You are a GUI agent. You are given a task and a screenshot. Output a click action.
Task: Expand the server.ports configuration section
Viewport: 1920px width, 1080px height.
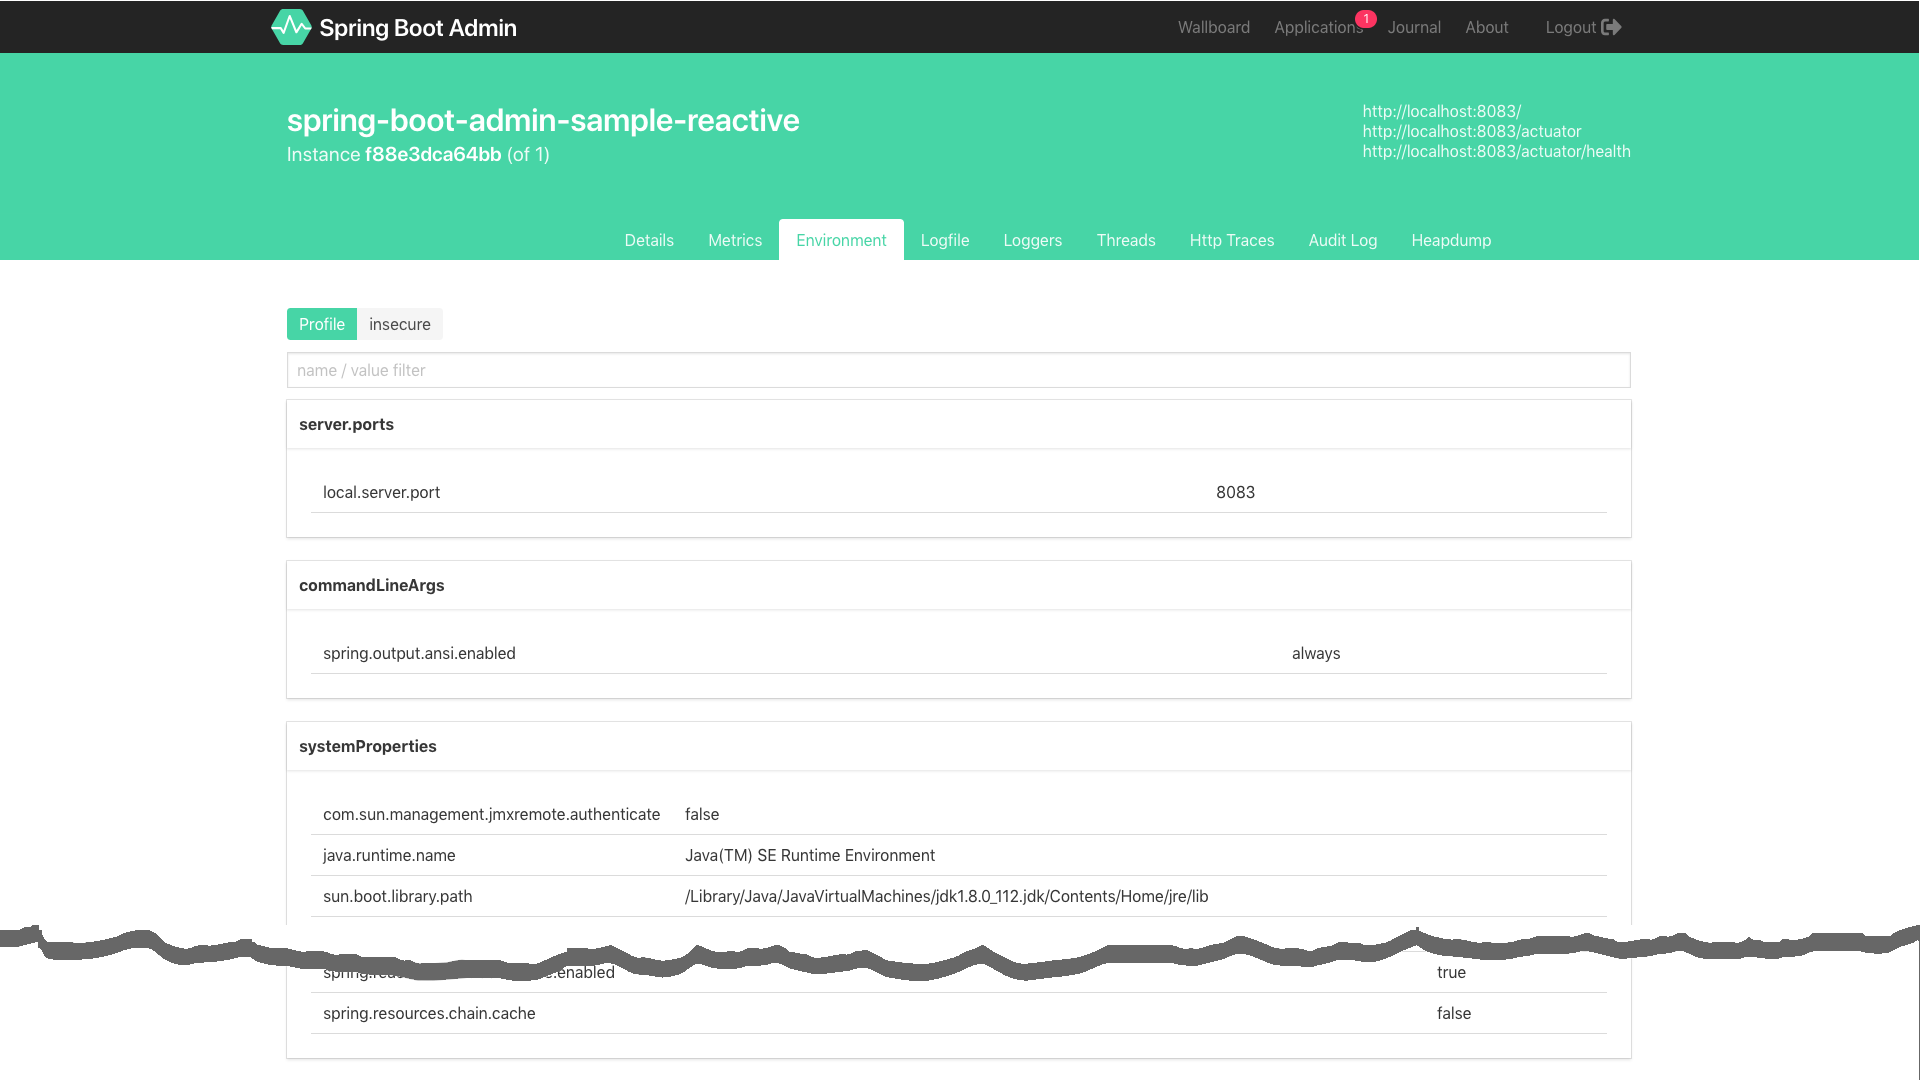(345, 423)
